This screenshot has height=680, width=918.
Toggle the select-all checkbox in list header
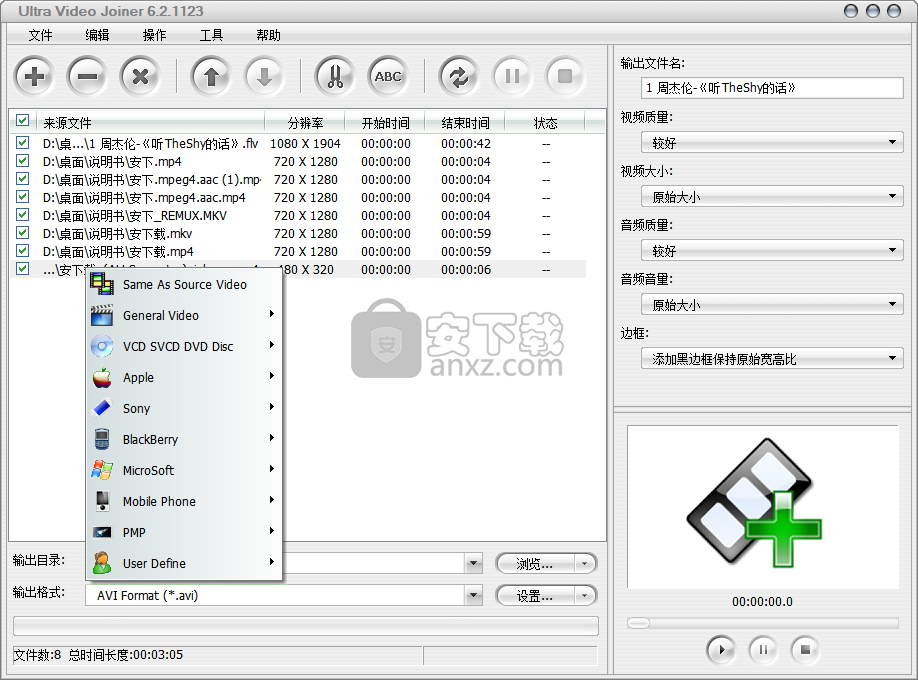click(23, 121)
